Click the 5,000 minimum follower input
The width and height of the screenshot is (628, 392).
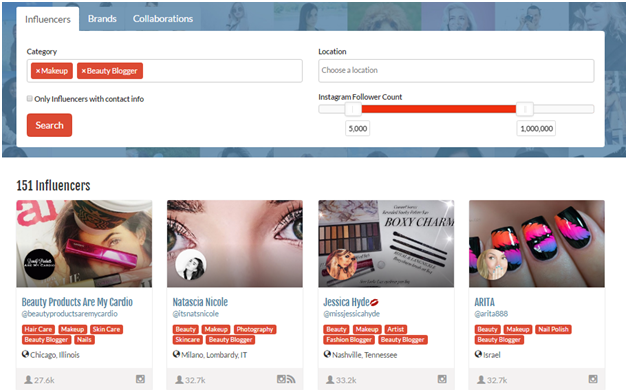point(357,129)
